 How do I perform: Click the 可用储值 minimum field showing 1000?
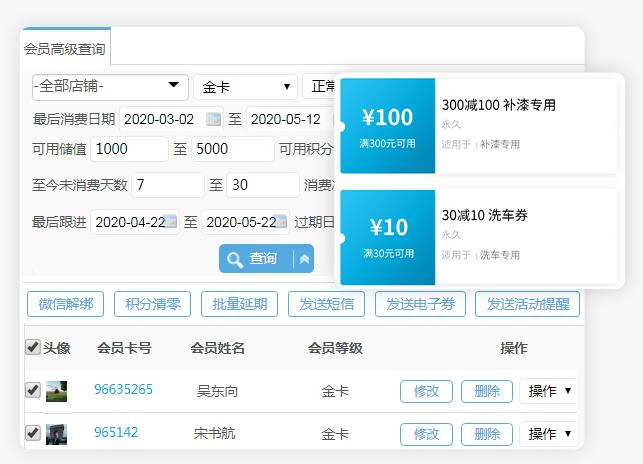[x=129, y=149]
